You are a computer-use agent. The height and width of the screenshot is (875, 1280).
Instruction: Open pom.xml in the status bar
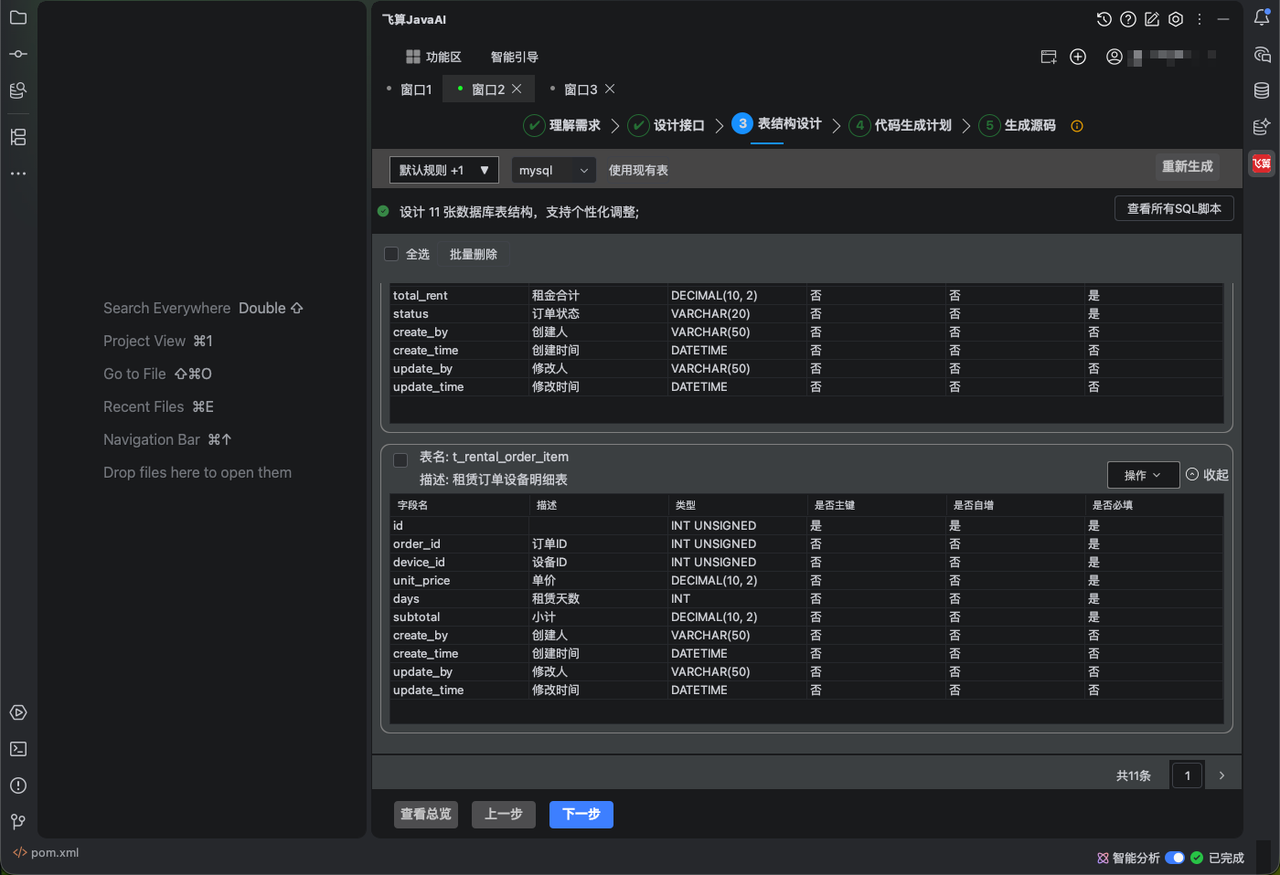46,853
